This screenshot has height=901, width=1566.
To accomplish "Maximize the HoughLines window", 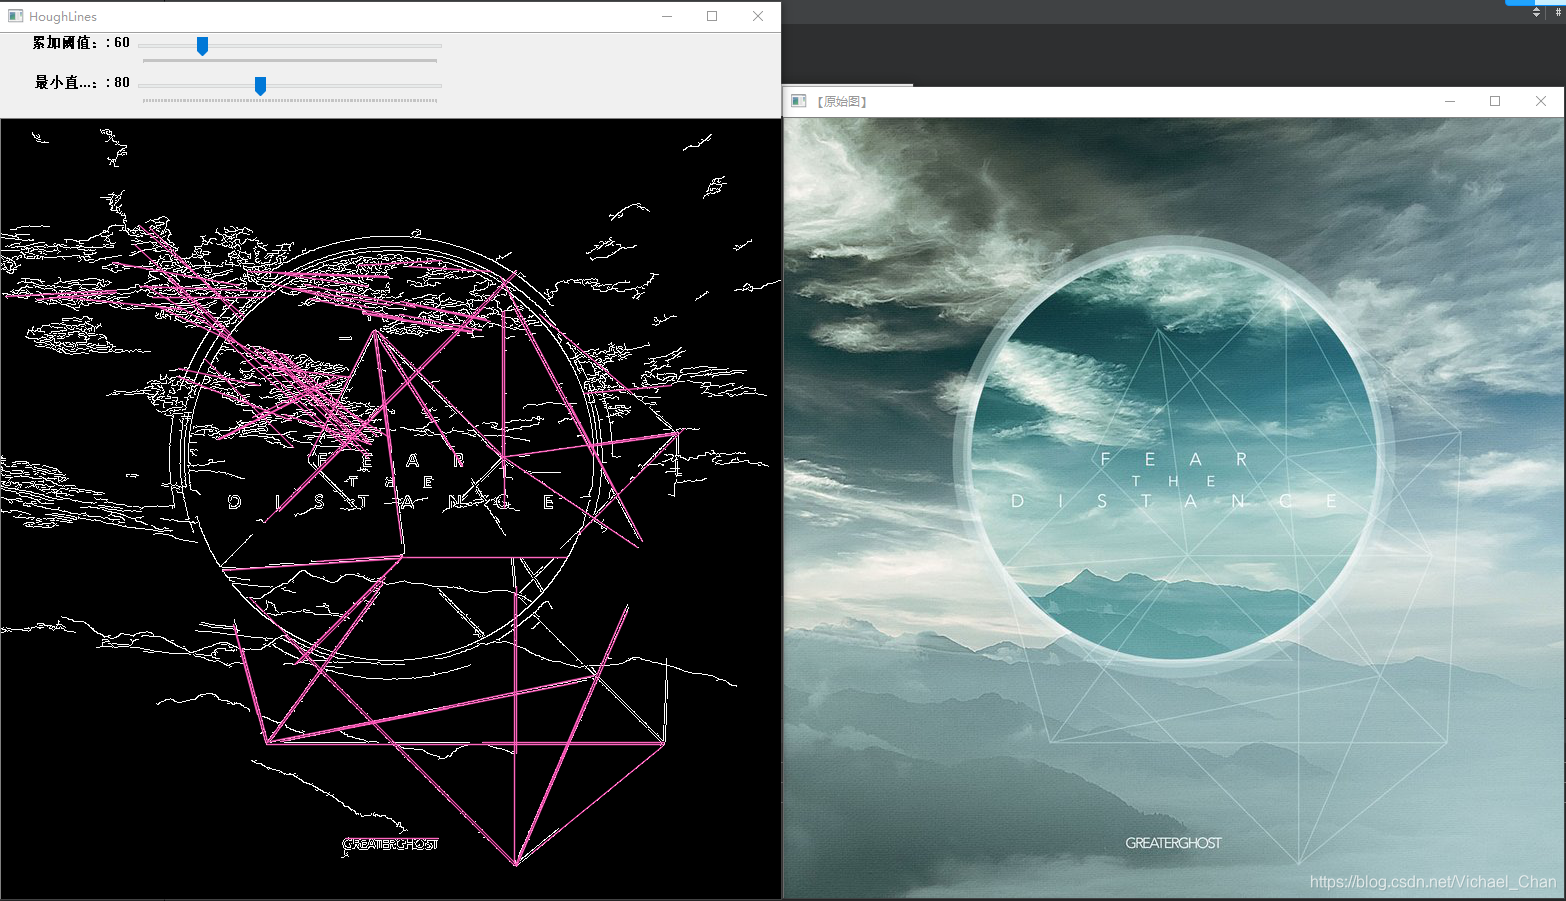I will tap(712, 16).
